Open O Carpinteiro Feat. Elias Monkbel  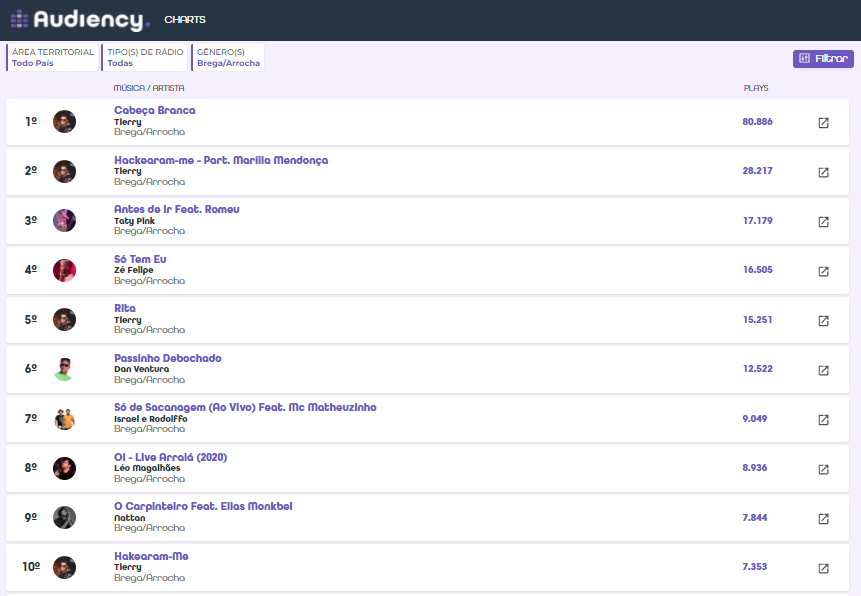203,506
